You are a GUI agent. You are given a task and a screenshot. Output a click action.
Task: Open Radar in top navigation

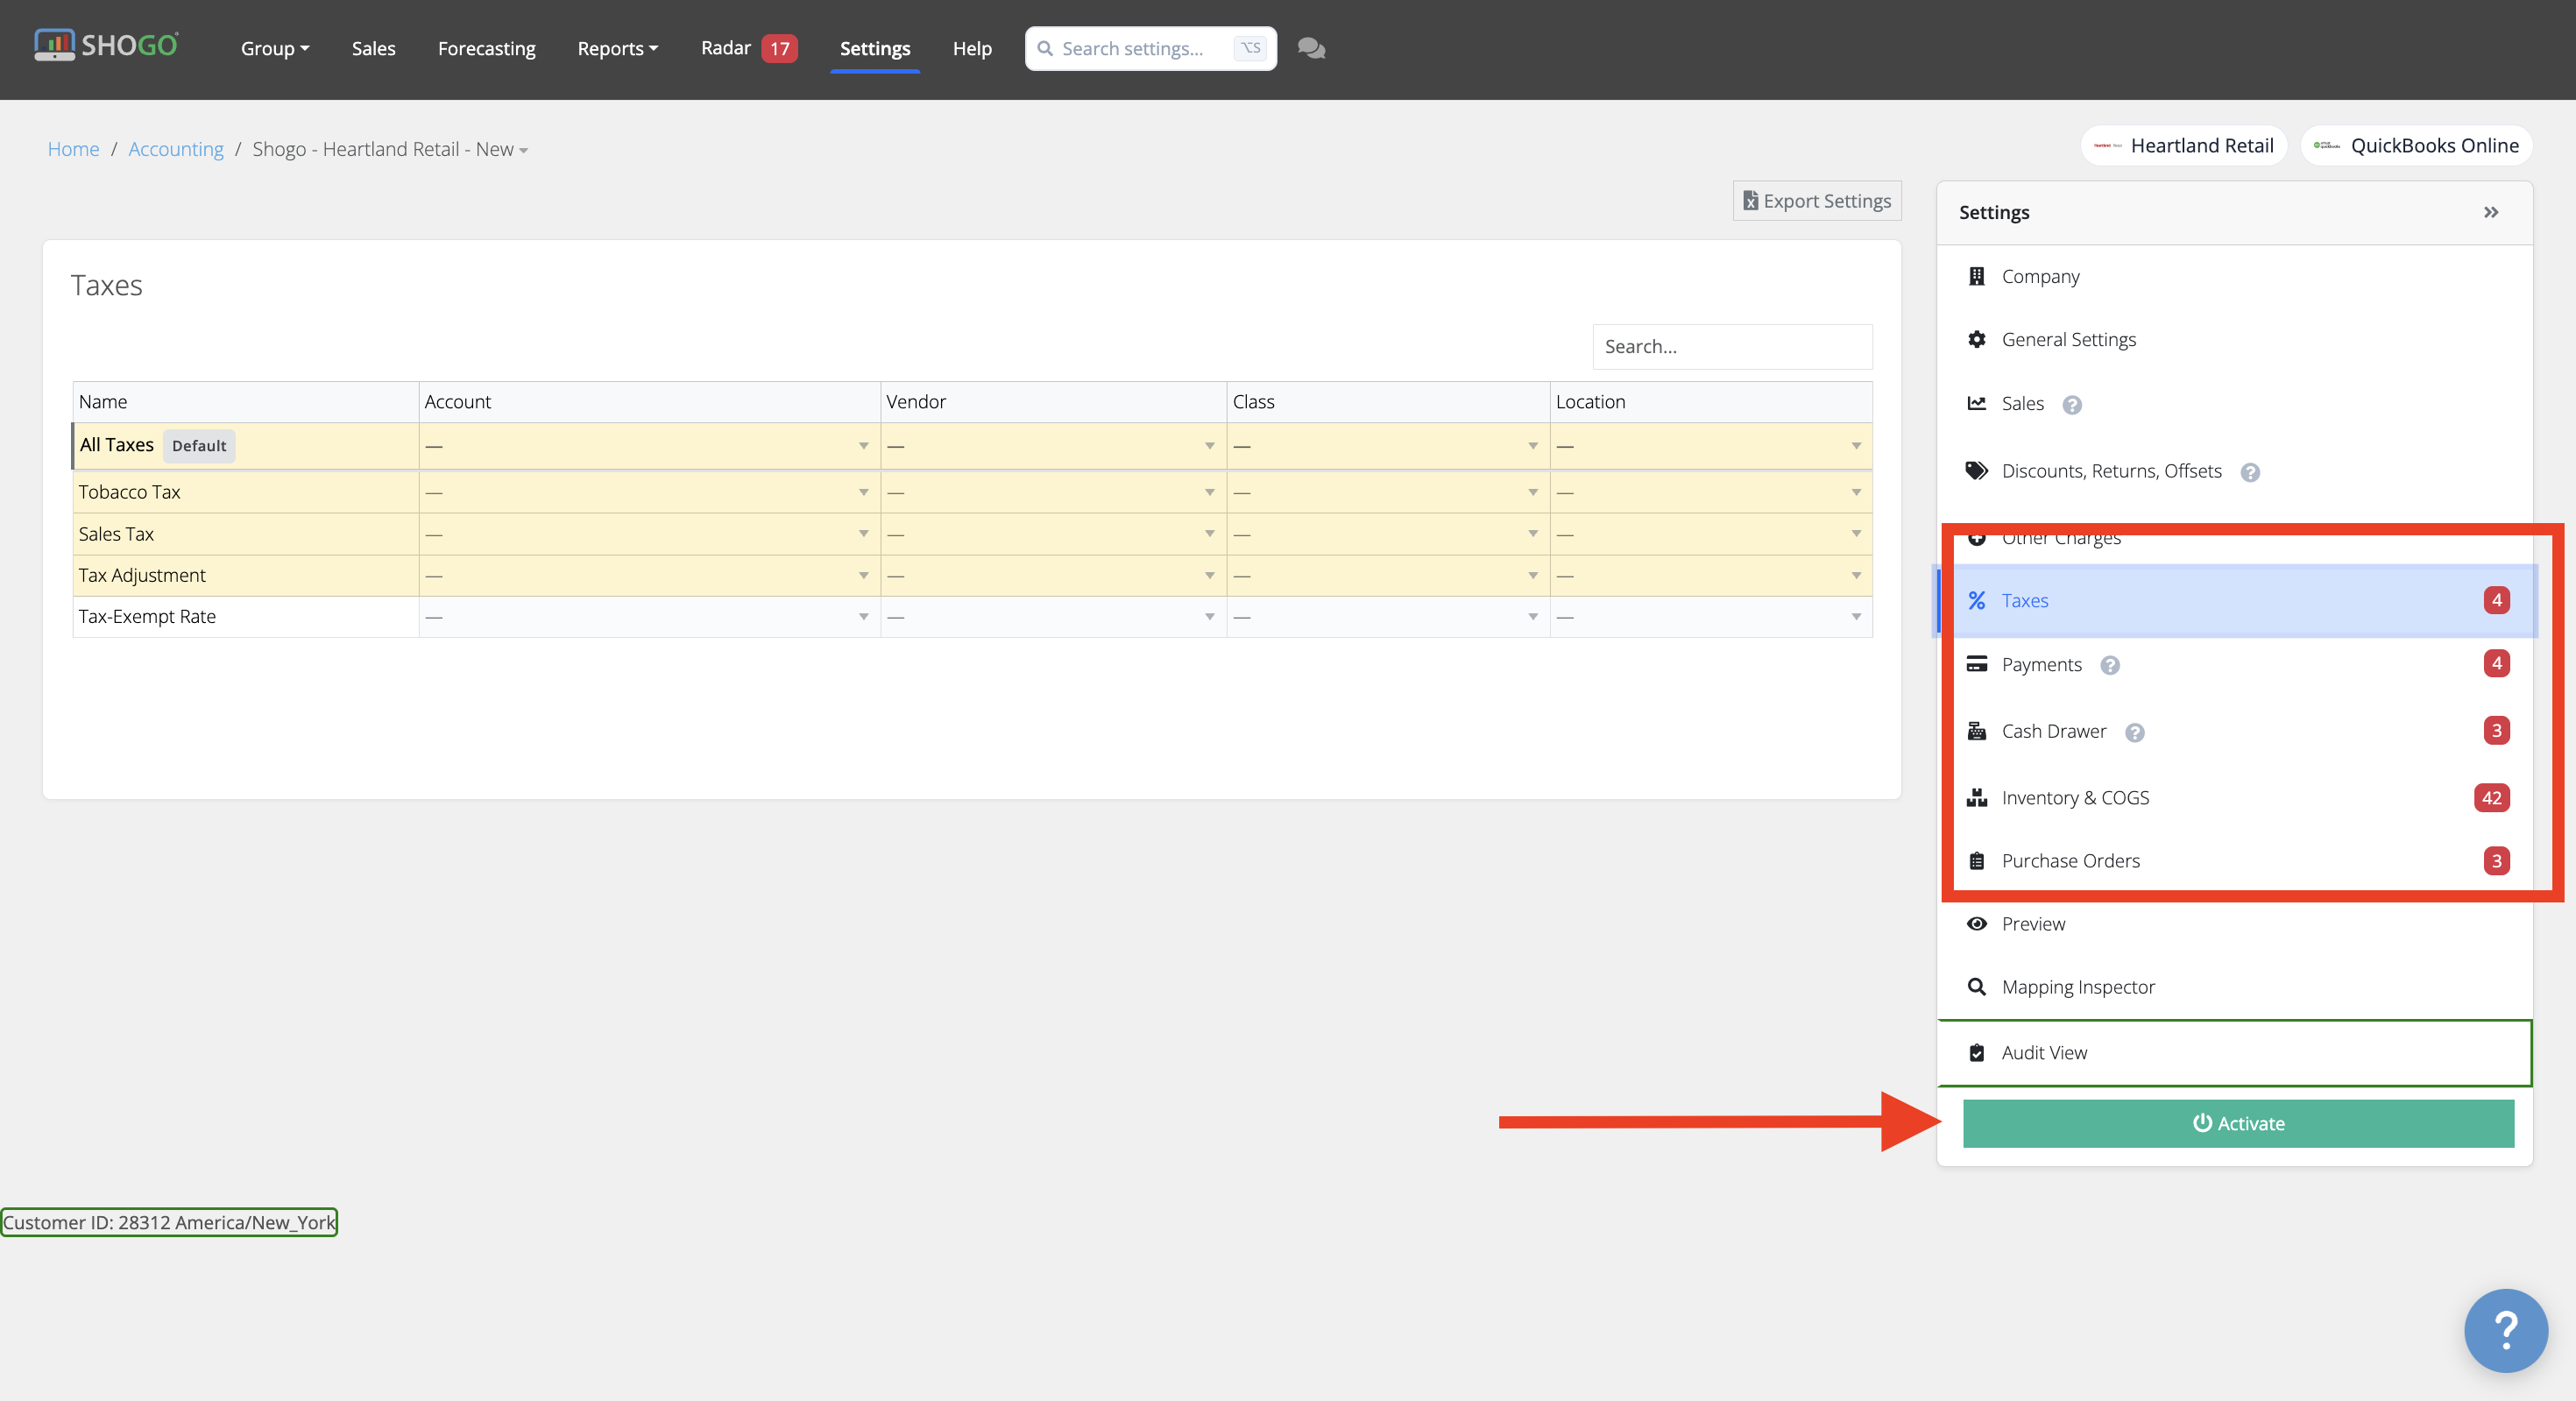pos(725,47)
